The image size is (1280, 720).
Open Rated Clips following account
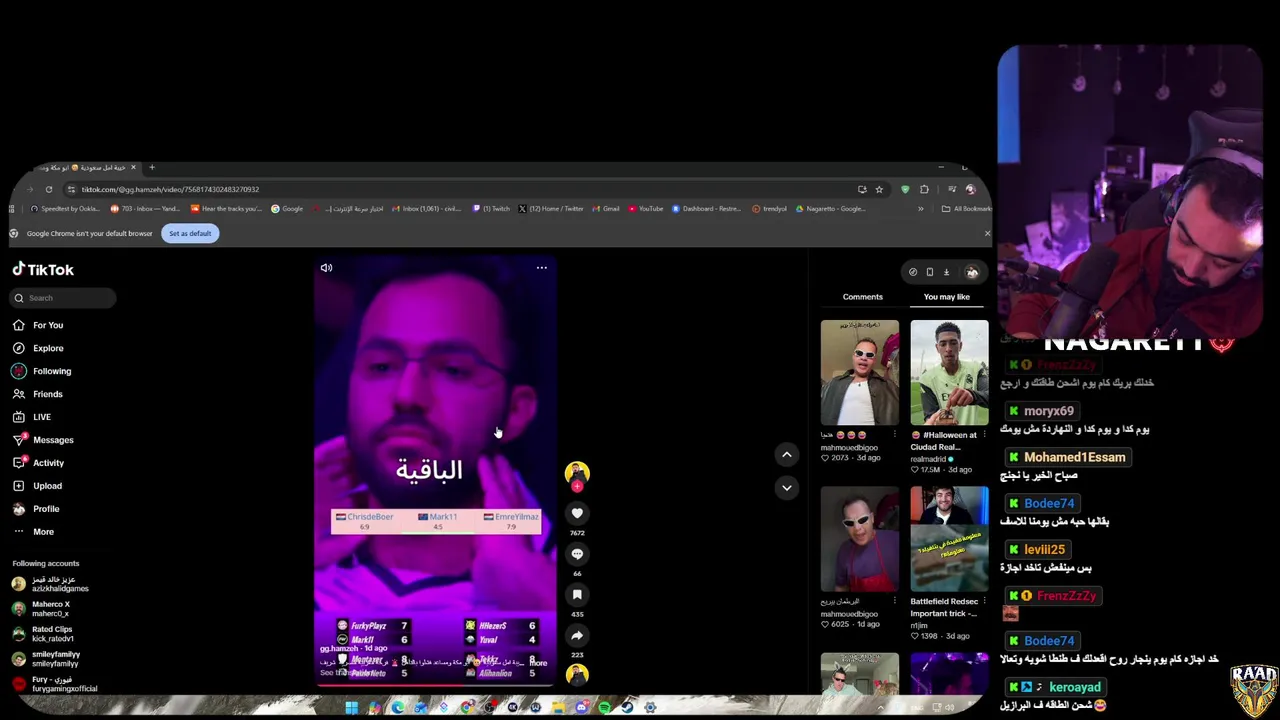42,634
